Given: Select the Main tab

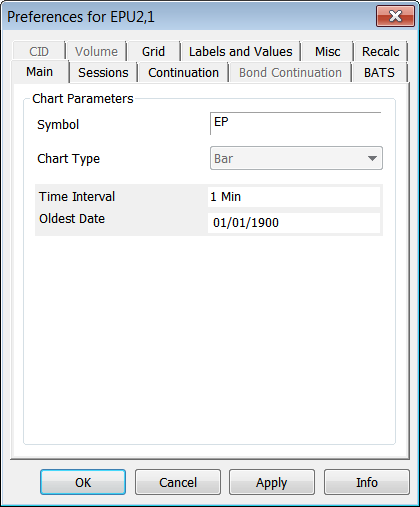Looking at the screenshot, I should click(40, 72).
